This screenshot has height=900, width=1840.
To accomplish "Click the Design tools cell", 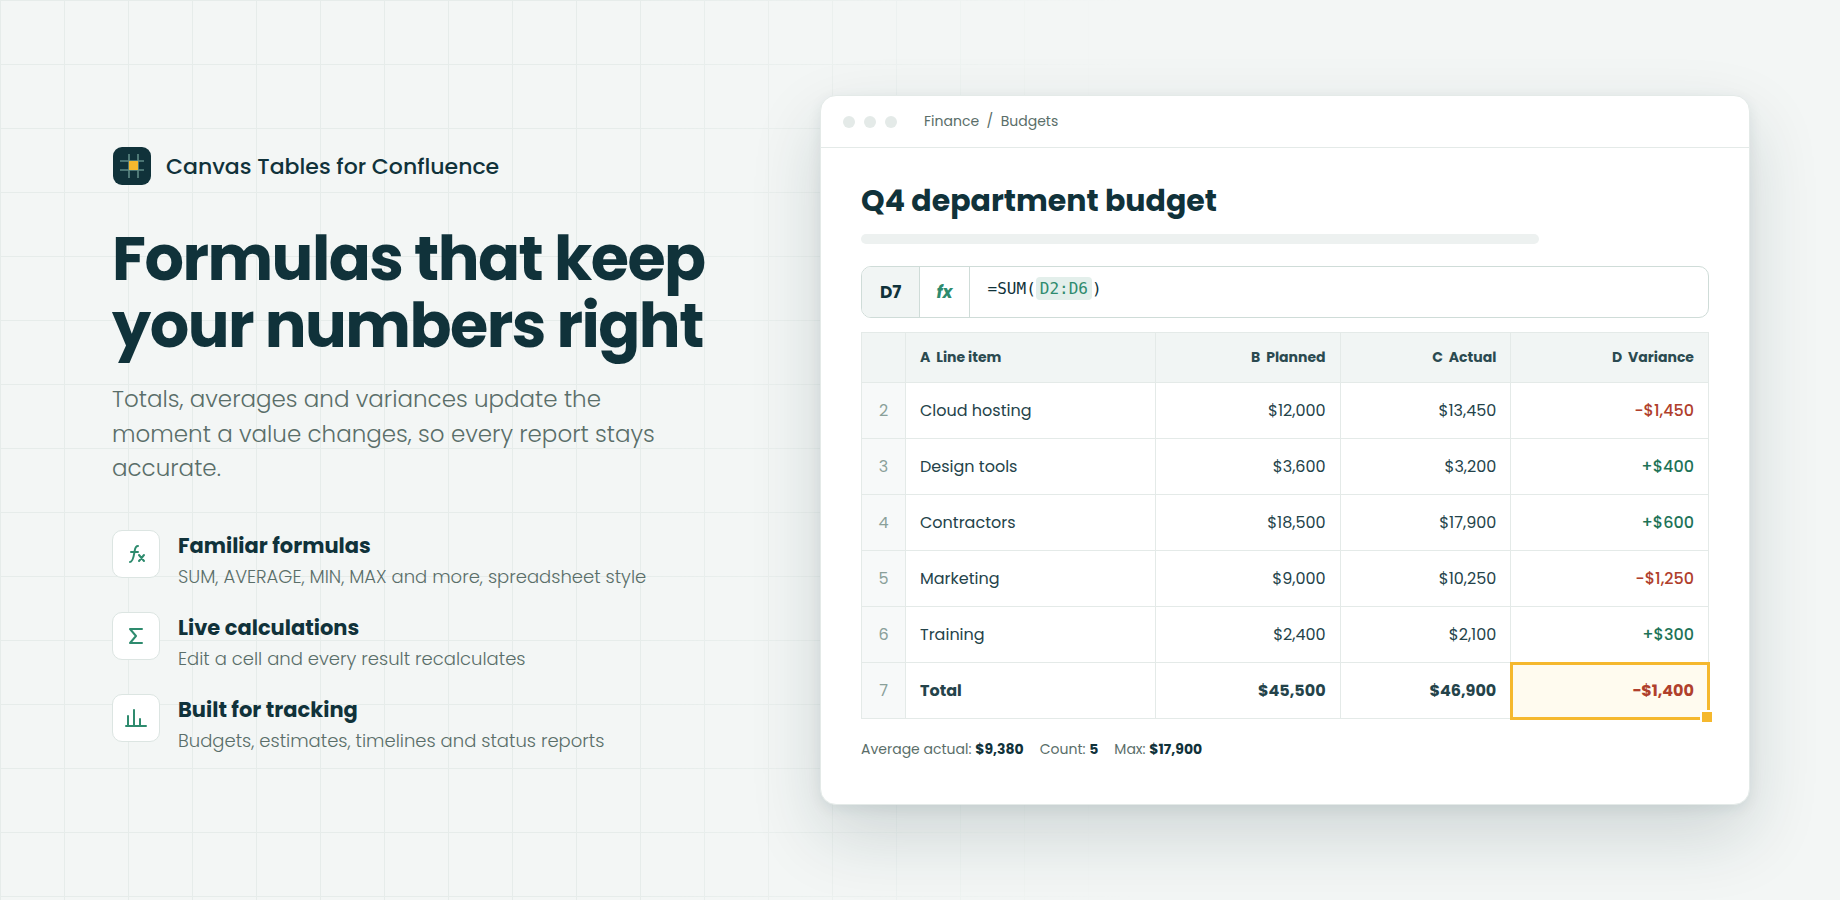I will pos(1030,466).
